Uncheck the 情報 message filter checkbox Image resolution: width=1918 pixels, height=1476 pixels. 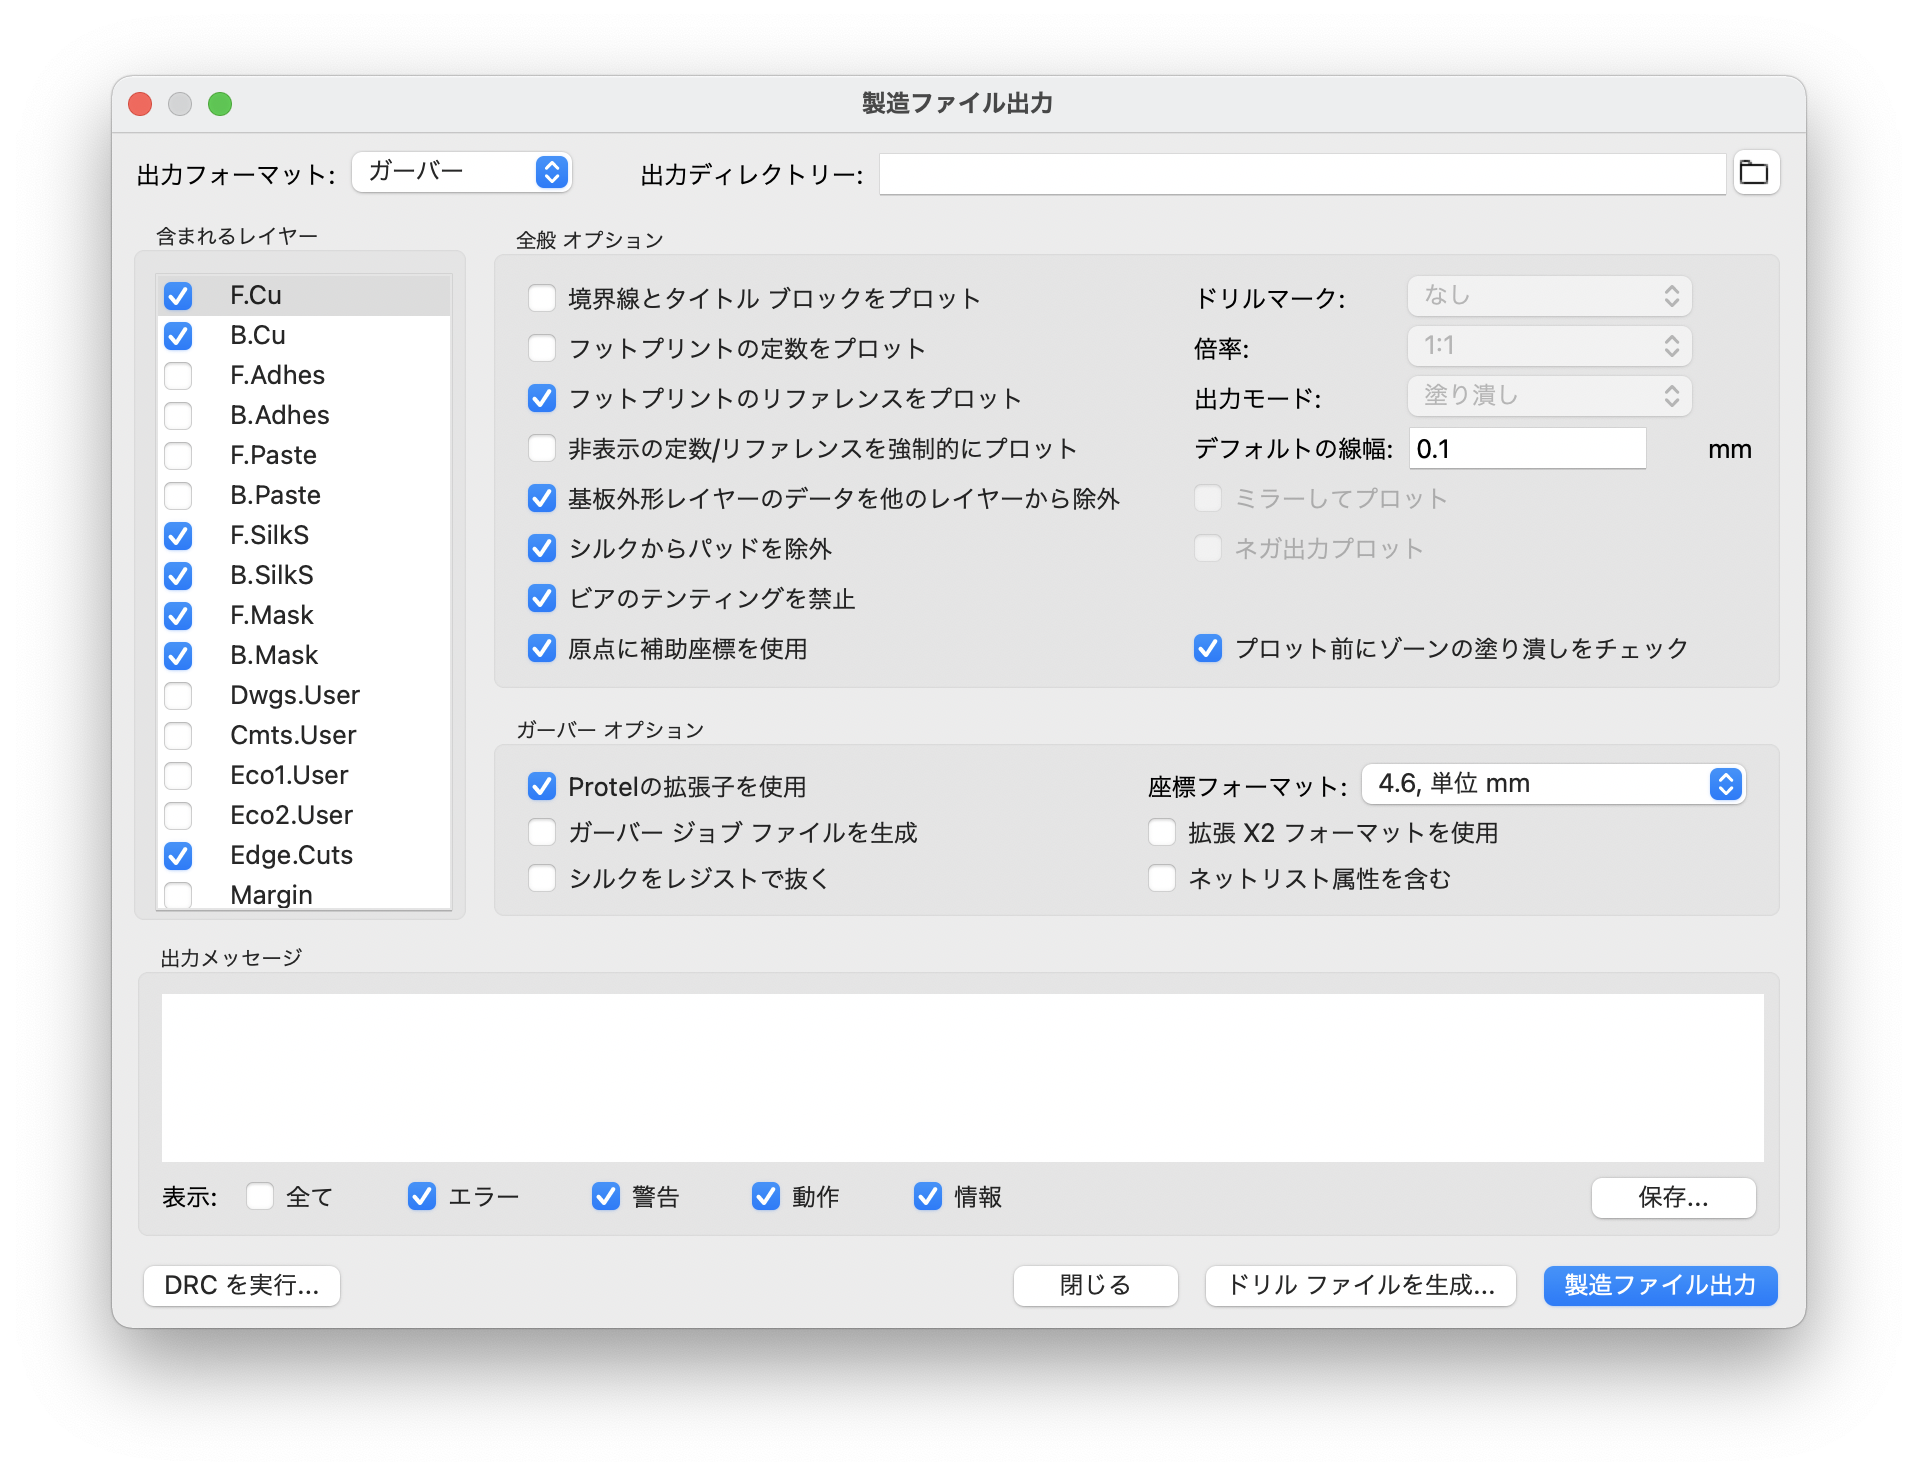(x=928, y=1196)
